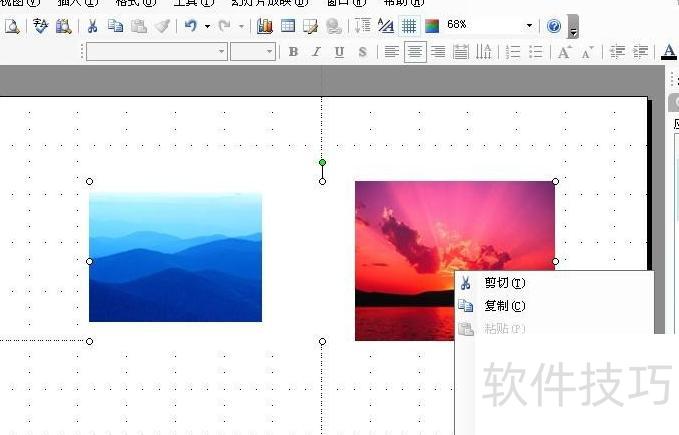This screenshot has width=679, height=435.
Task: Apply a bulleted list
Action: (536, 52)
